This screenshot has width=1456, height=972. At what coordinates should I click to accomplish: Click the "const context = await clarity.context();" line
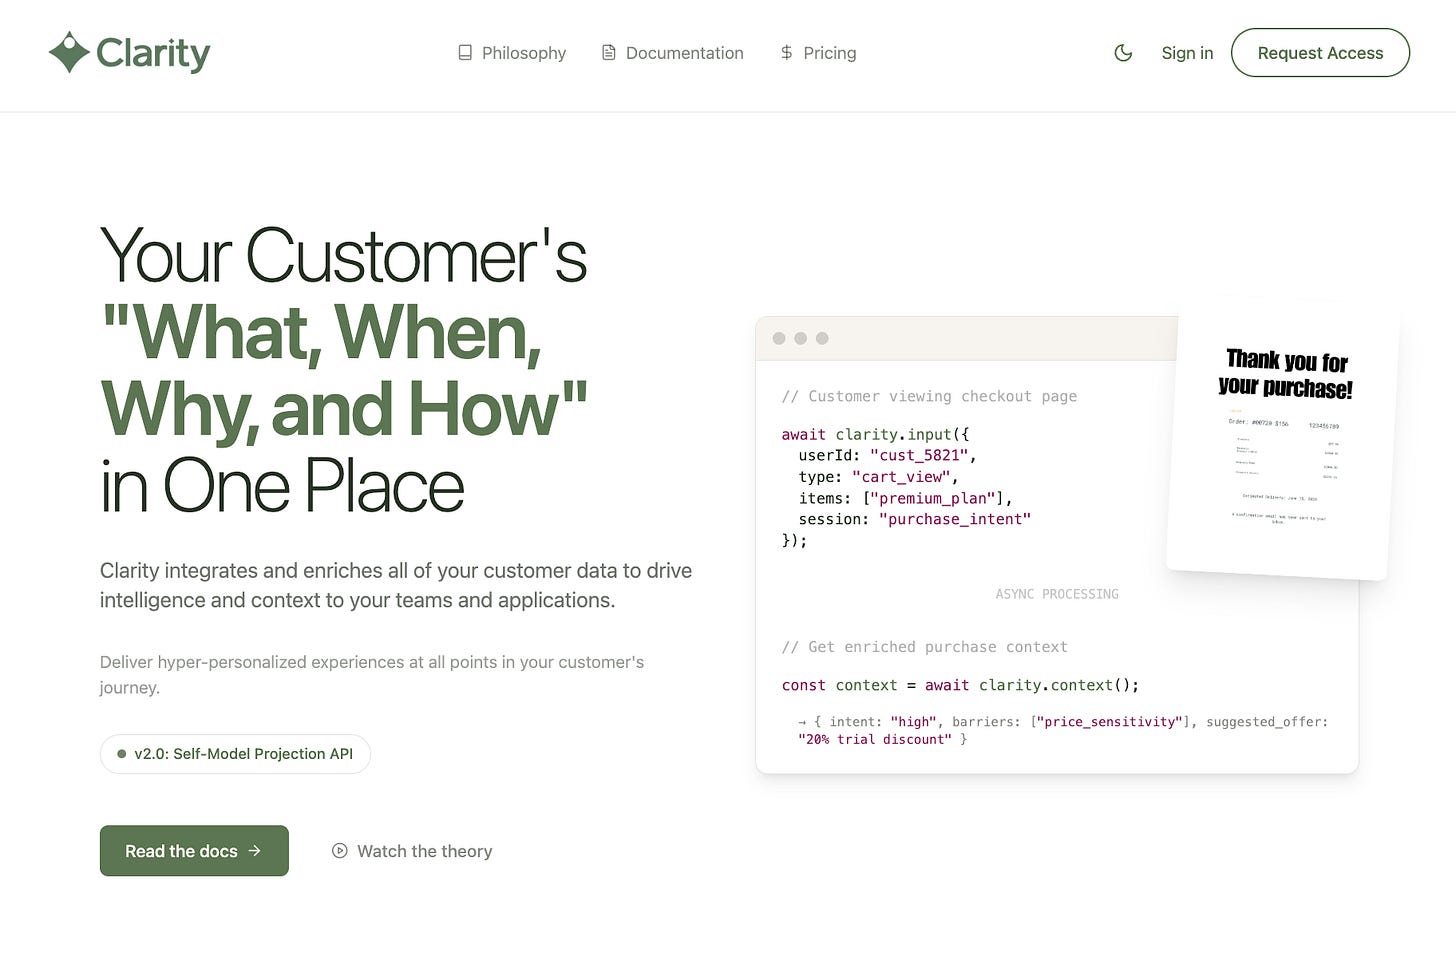tap(960, 685)
